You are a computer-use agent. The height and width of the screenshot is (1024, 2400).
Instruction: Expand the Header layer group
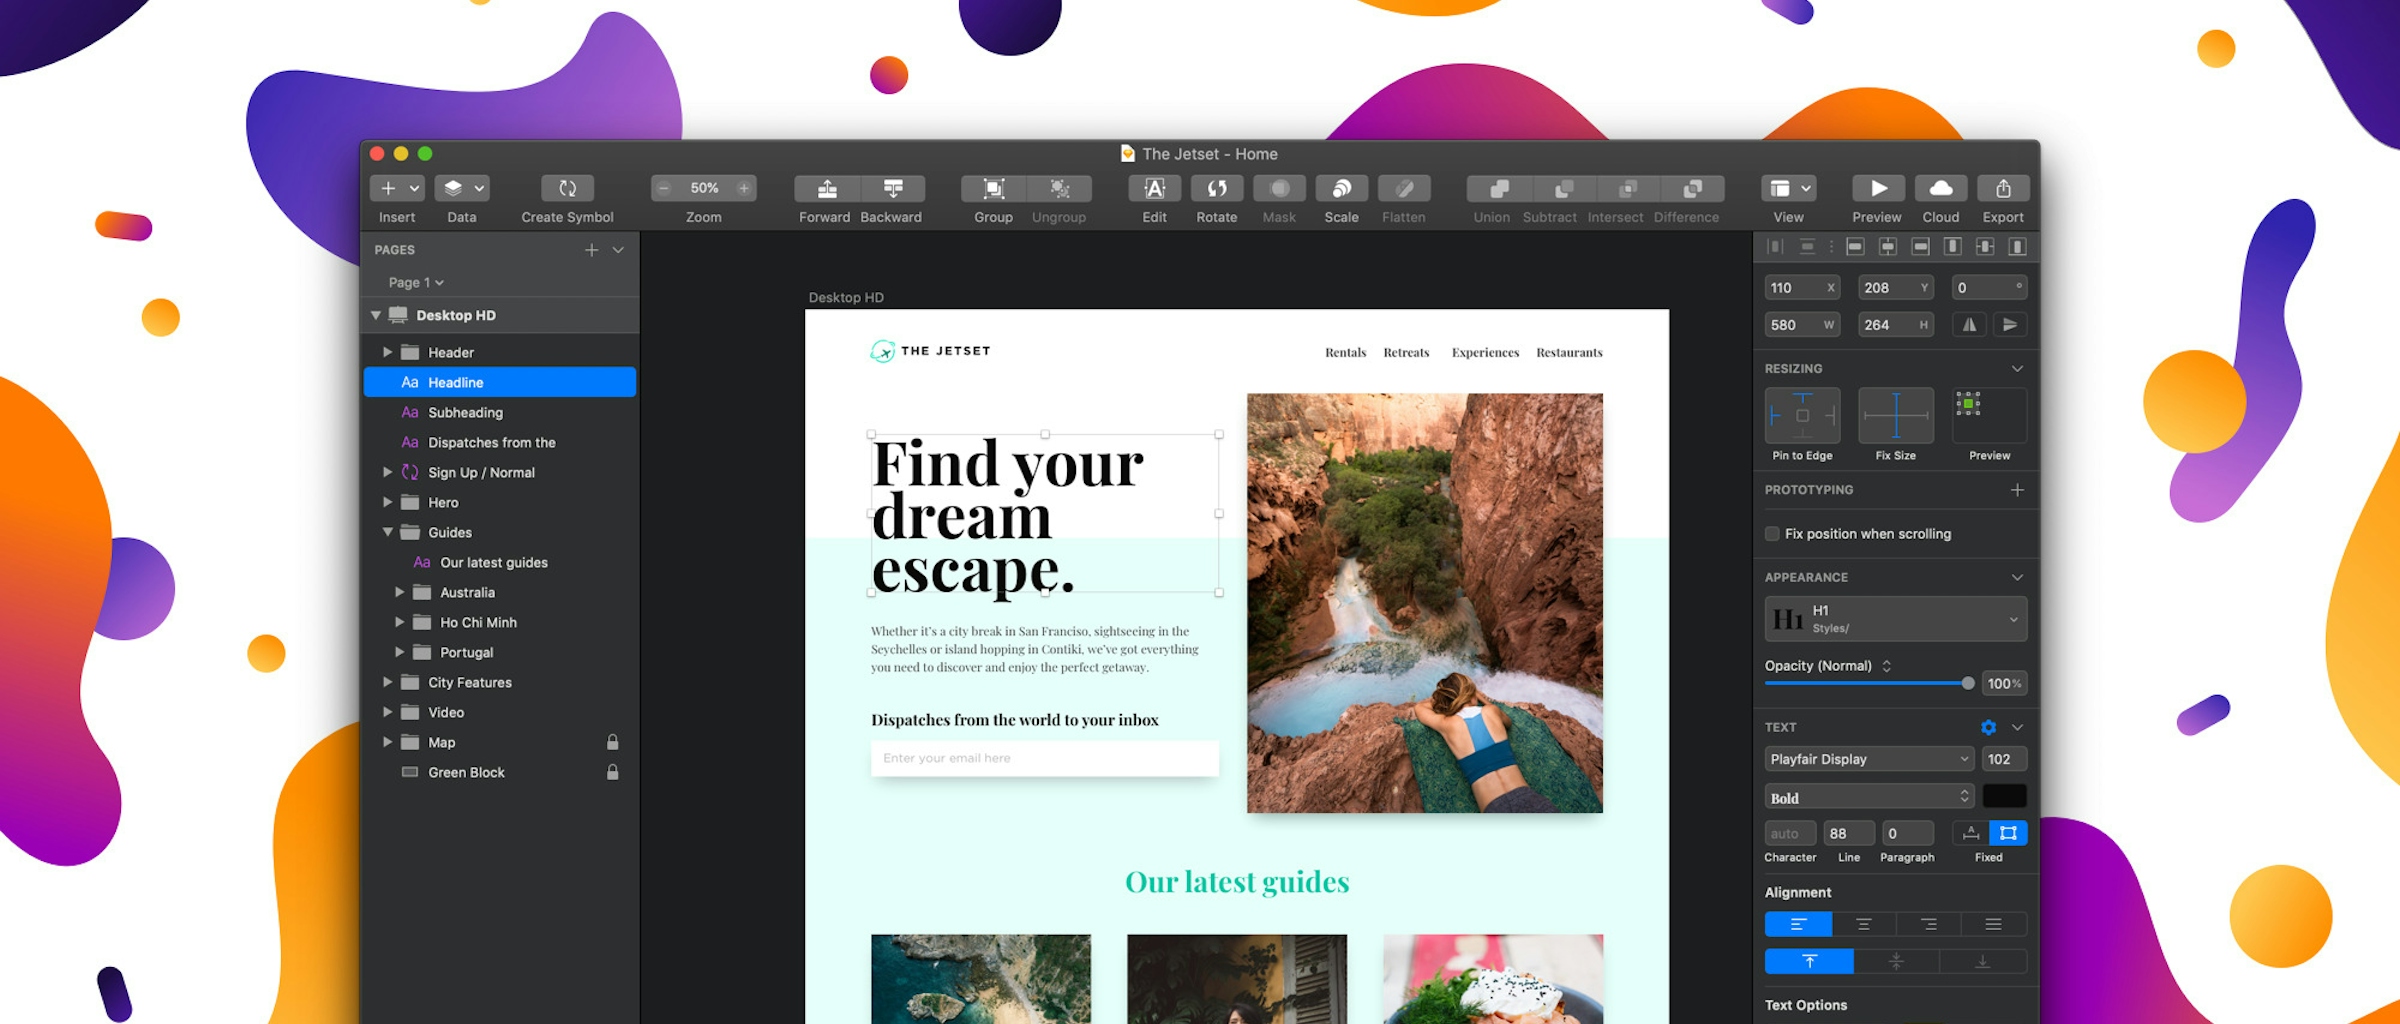(387, 352)
